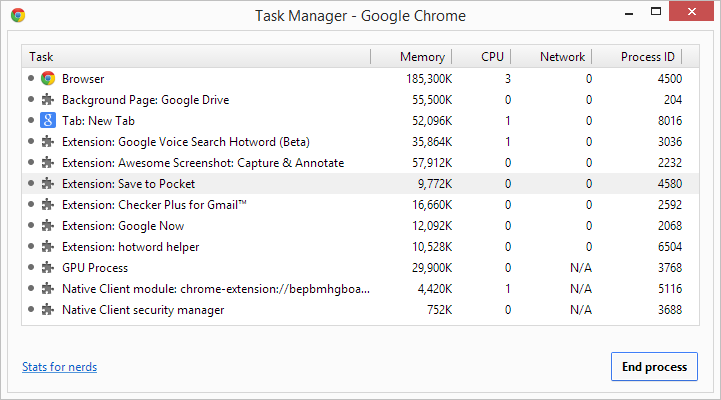Select Extension: Awesome Screenshot: Capture & Annotate
This screenshot has height=400, width=721.
pyautogui.click(x=360, y=163)
